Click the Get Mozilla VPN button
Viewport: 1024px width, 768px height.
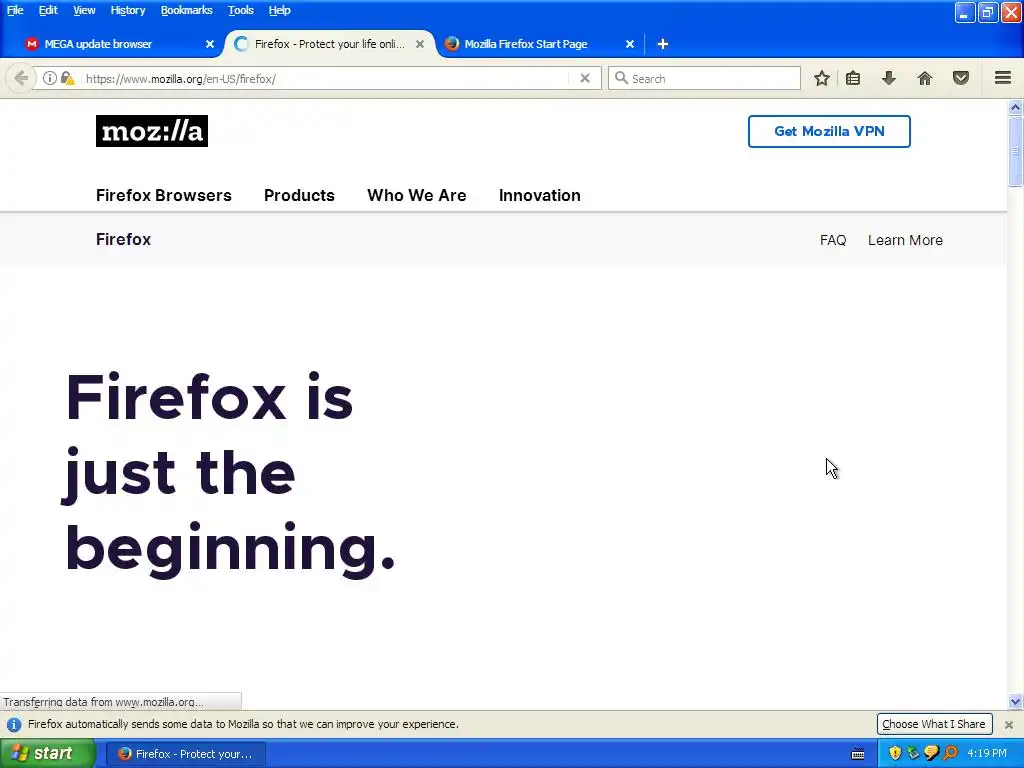(829, 131)
